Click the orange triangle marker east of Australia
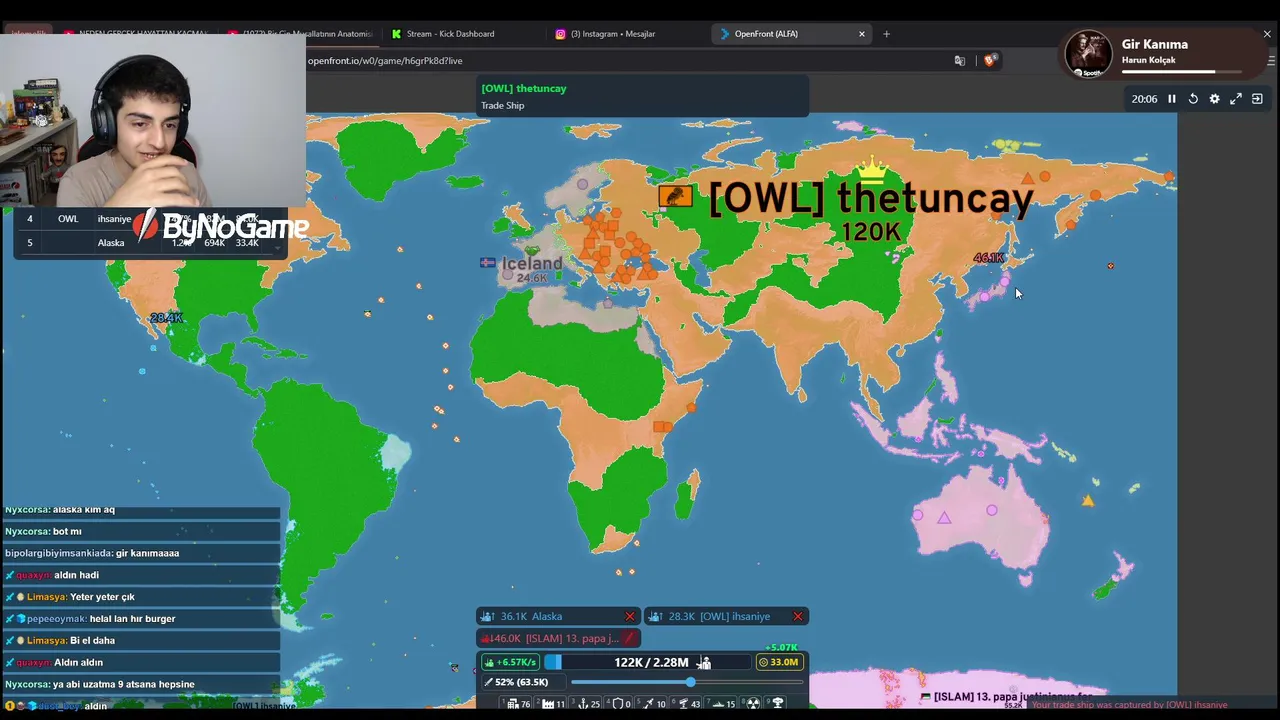The width and height of the screenshot is (1280, 720). [x=1088, y=500]
